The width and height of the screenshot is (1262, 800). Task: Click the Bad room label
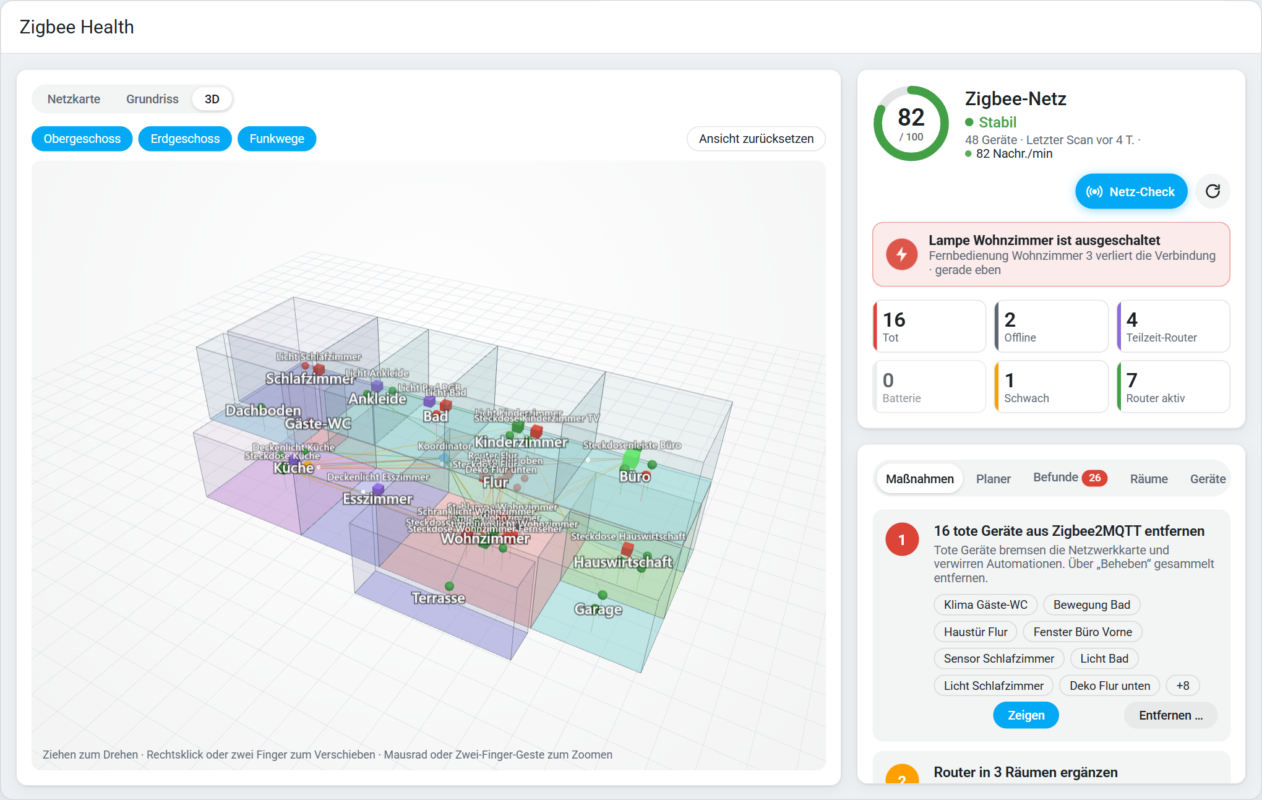435,416
